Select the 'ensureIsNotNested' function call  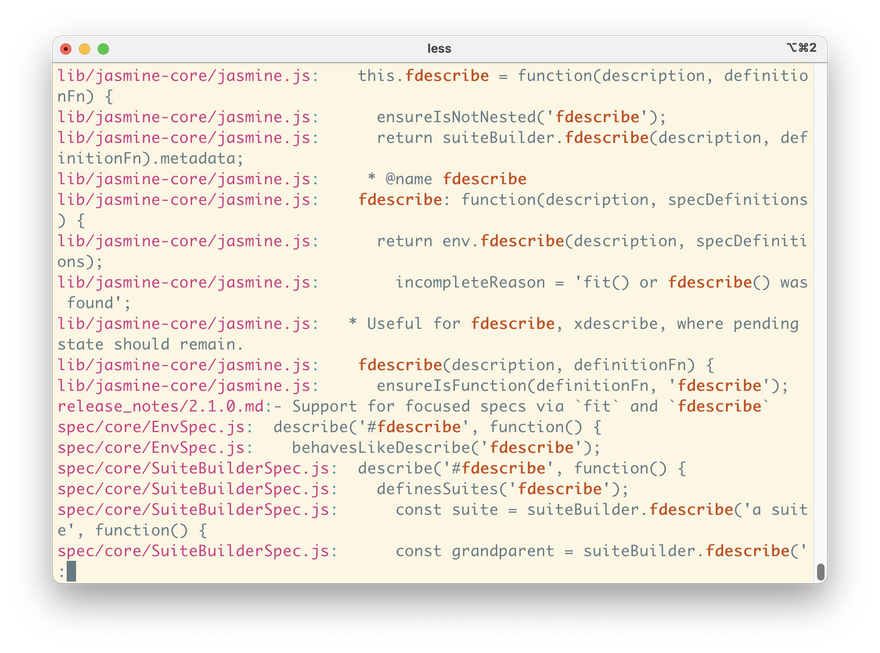(456, 117)
